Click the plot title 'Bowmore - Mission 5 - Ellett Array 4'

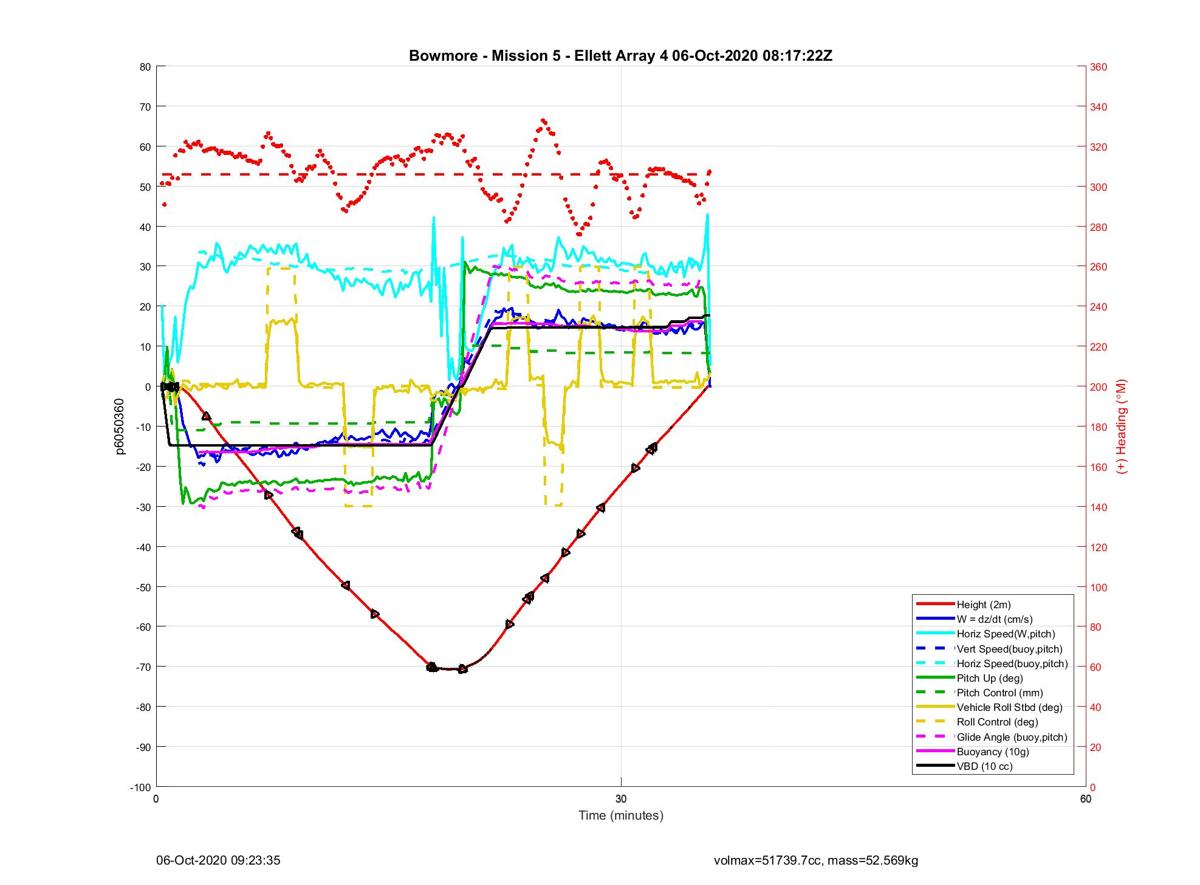tap(538, 56)
